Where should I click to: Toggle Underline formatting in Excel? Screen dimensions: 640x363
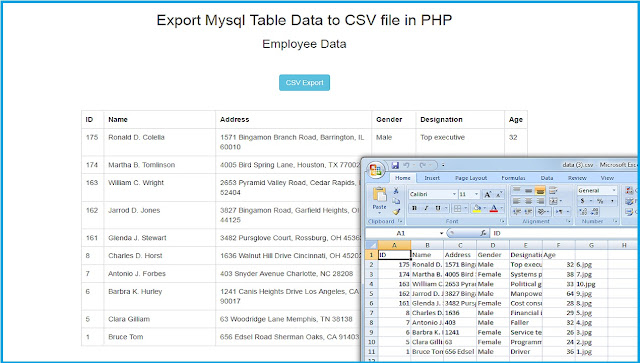coord(438,208)
